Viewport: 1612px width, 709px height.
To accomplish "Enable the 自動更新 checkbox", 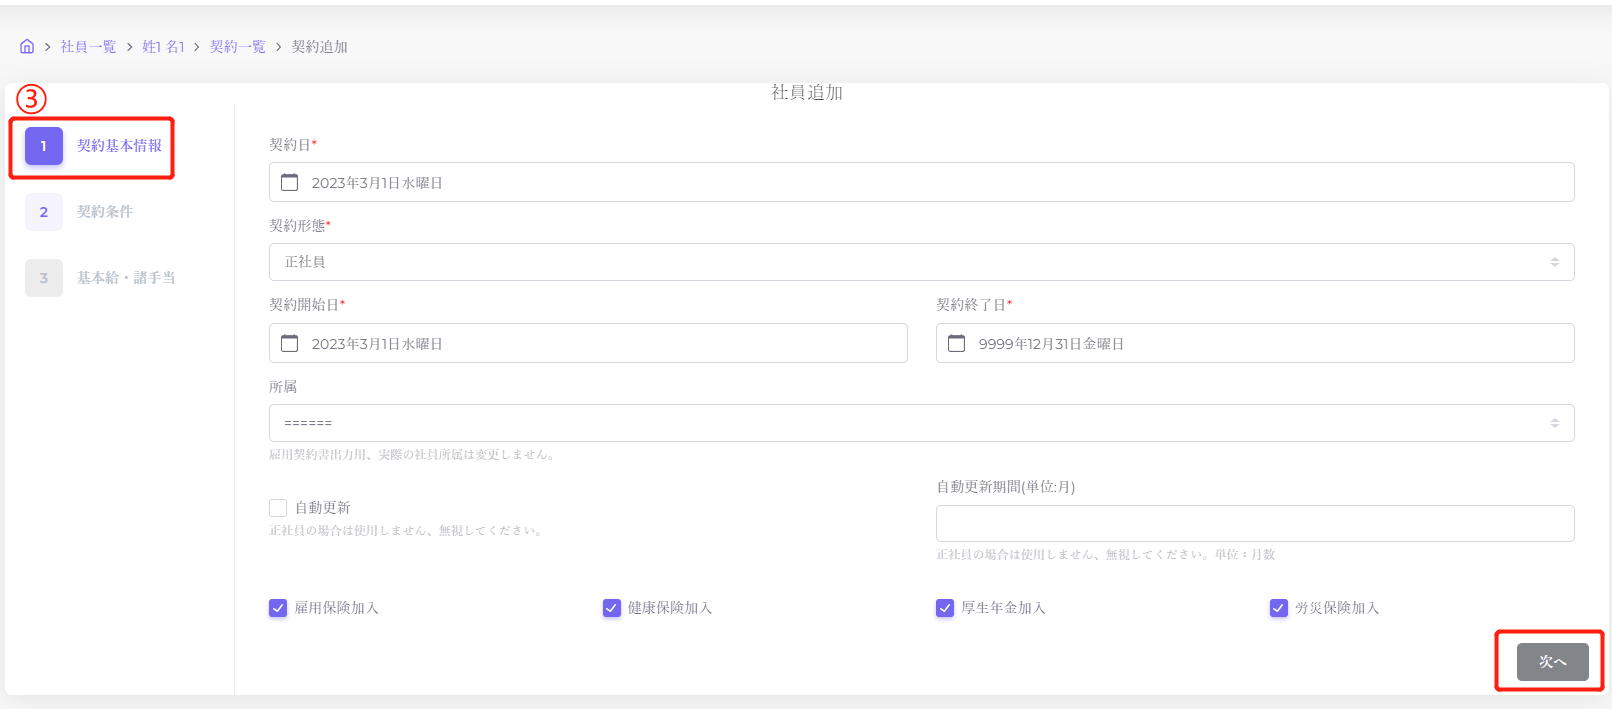I will (278, 508).
